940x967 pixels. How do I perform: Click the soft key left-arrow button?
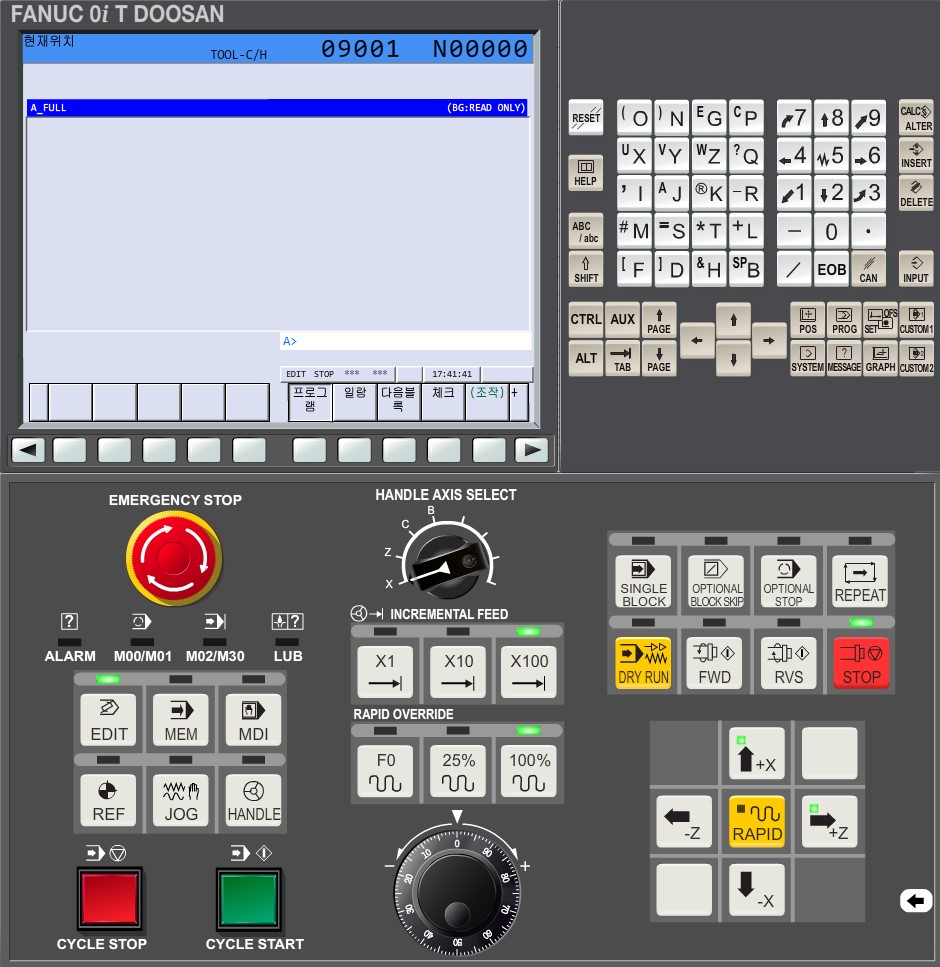28,450
